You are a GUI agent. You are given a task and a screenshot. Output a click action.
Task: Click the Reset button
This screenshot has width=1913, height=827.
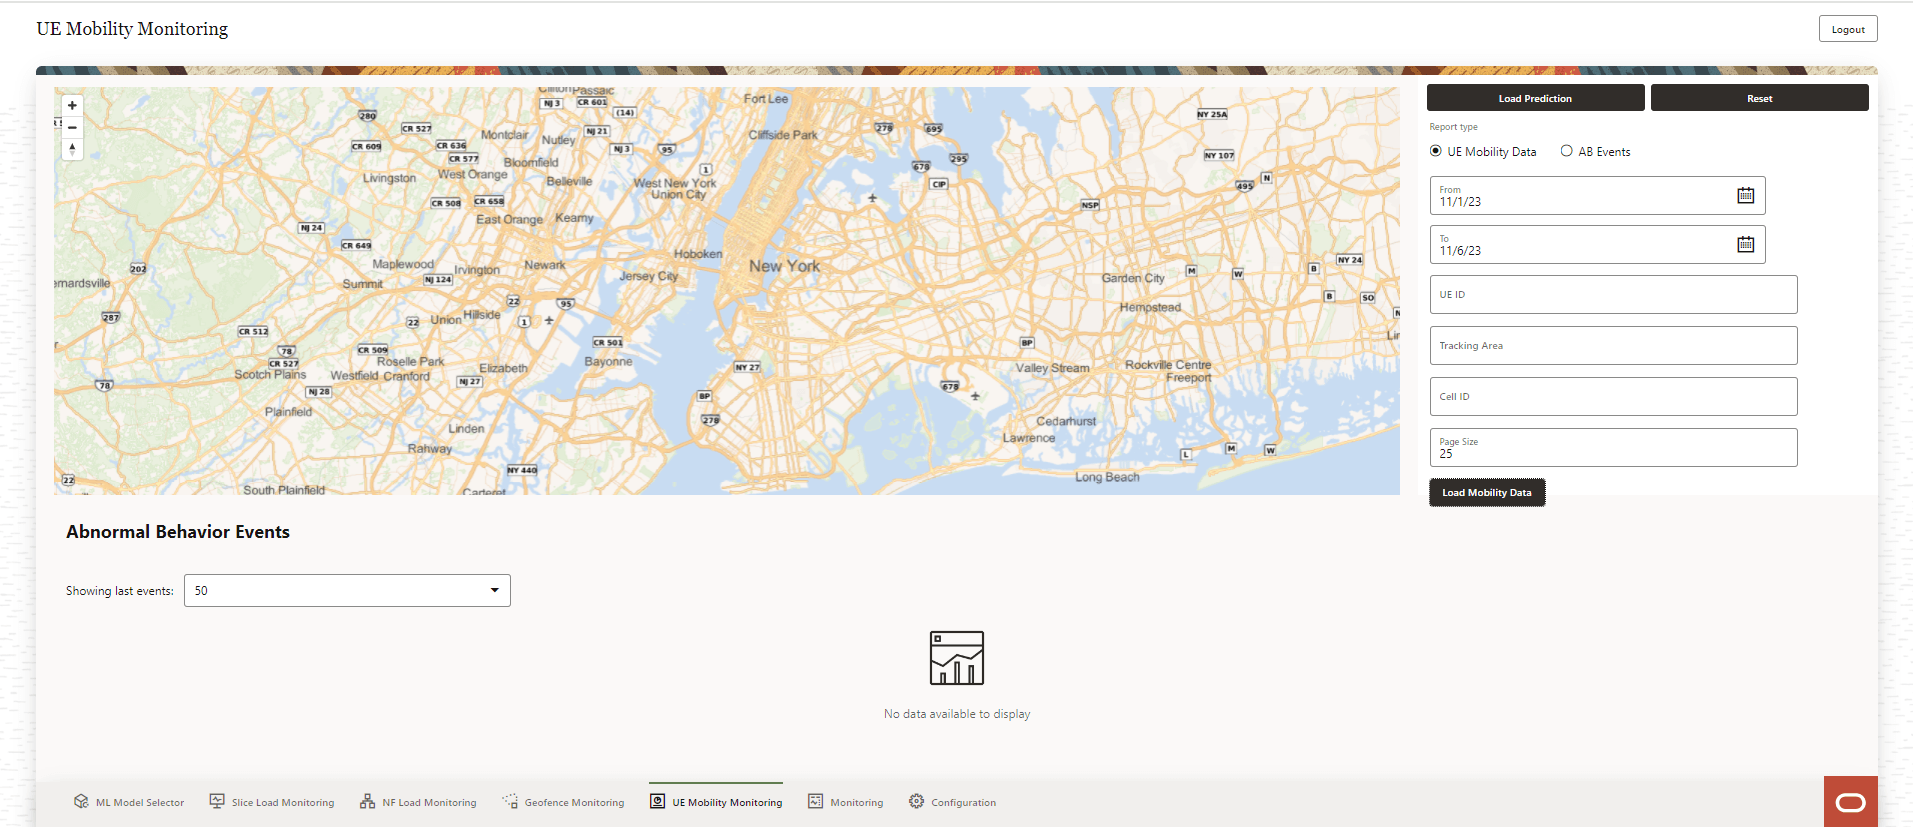[x=1759, y=98]
